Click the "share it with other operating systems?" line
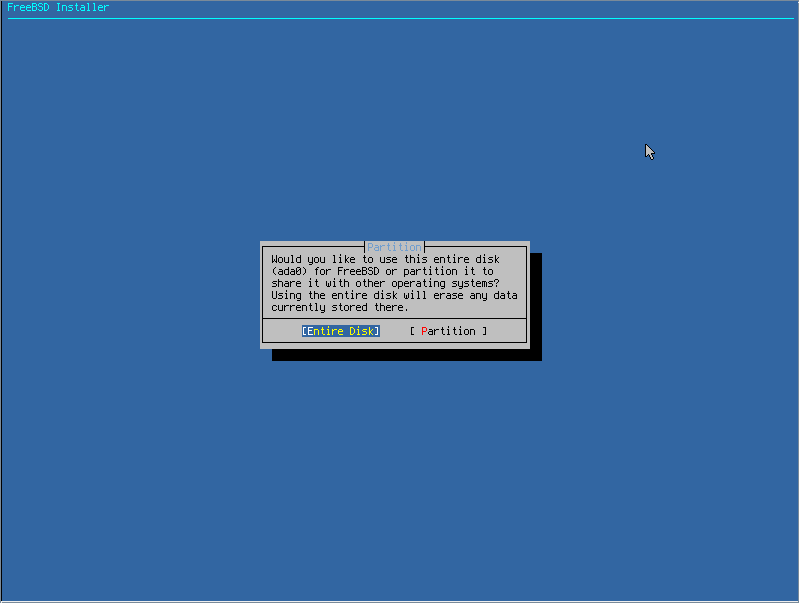The height and width of the screenshot is (603, 799). (x=385, y=283)
